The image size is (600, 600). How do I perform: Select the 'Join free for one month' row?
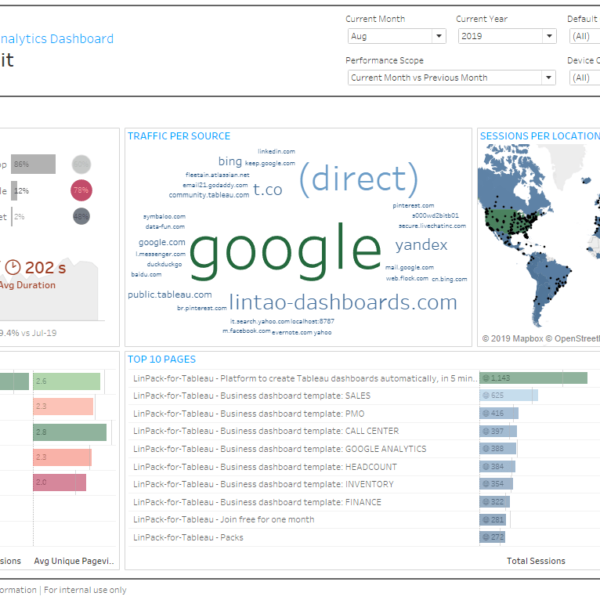pos(303,520)
